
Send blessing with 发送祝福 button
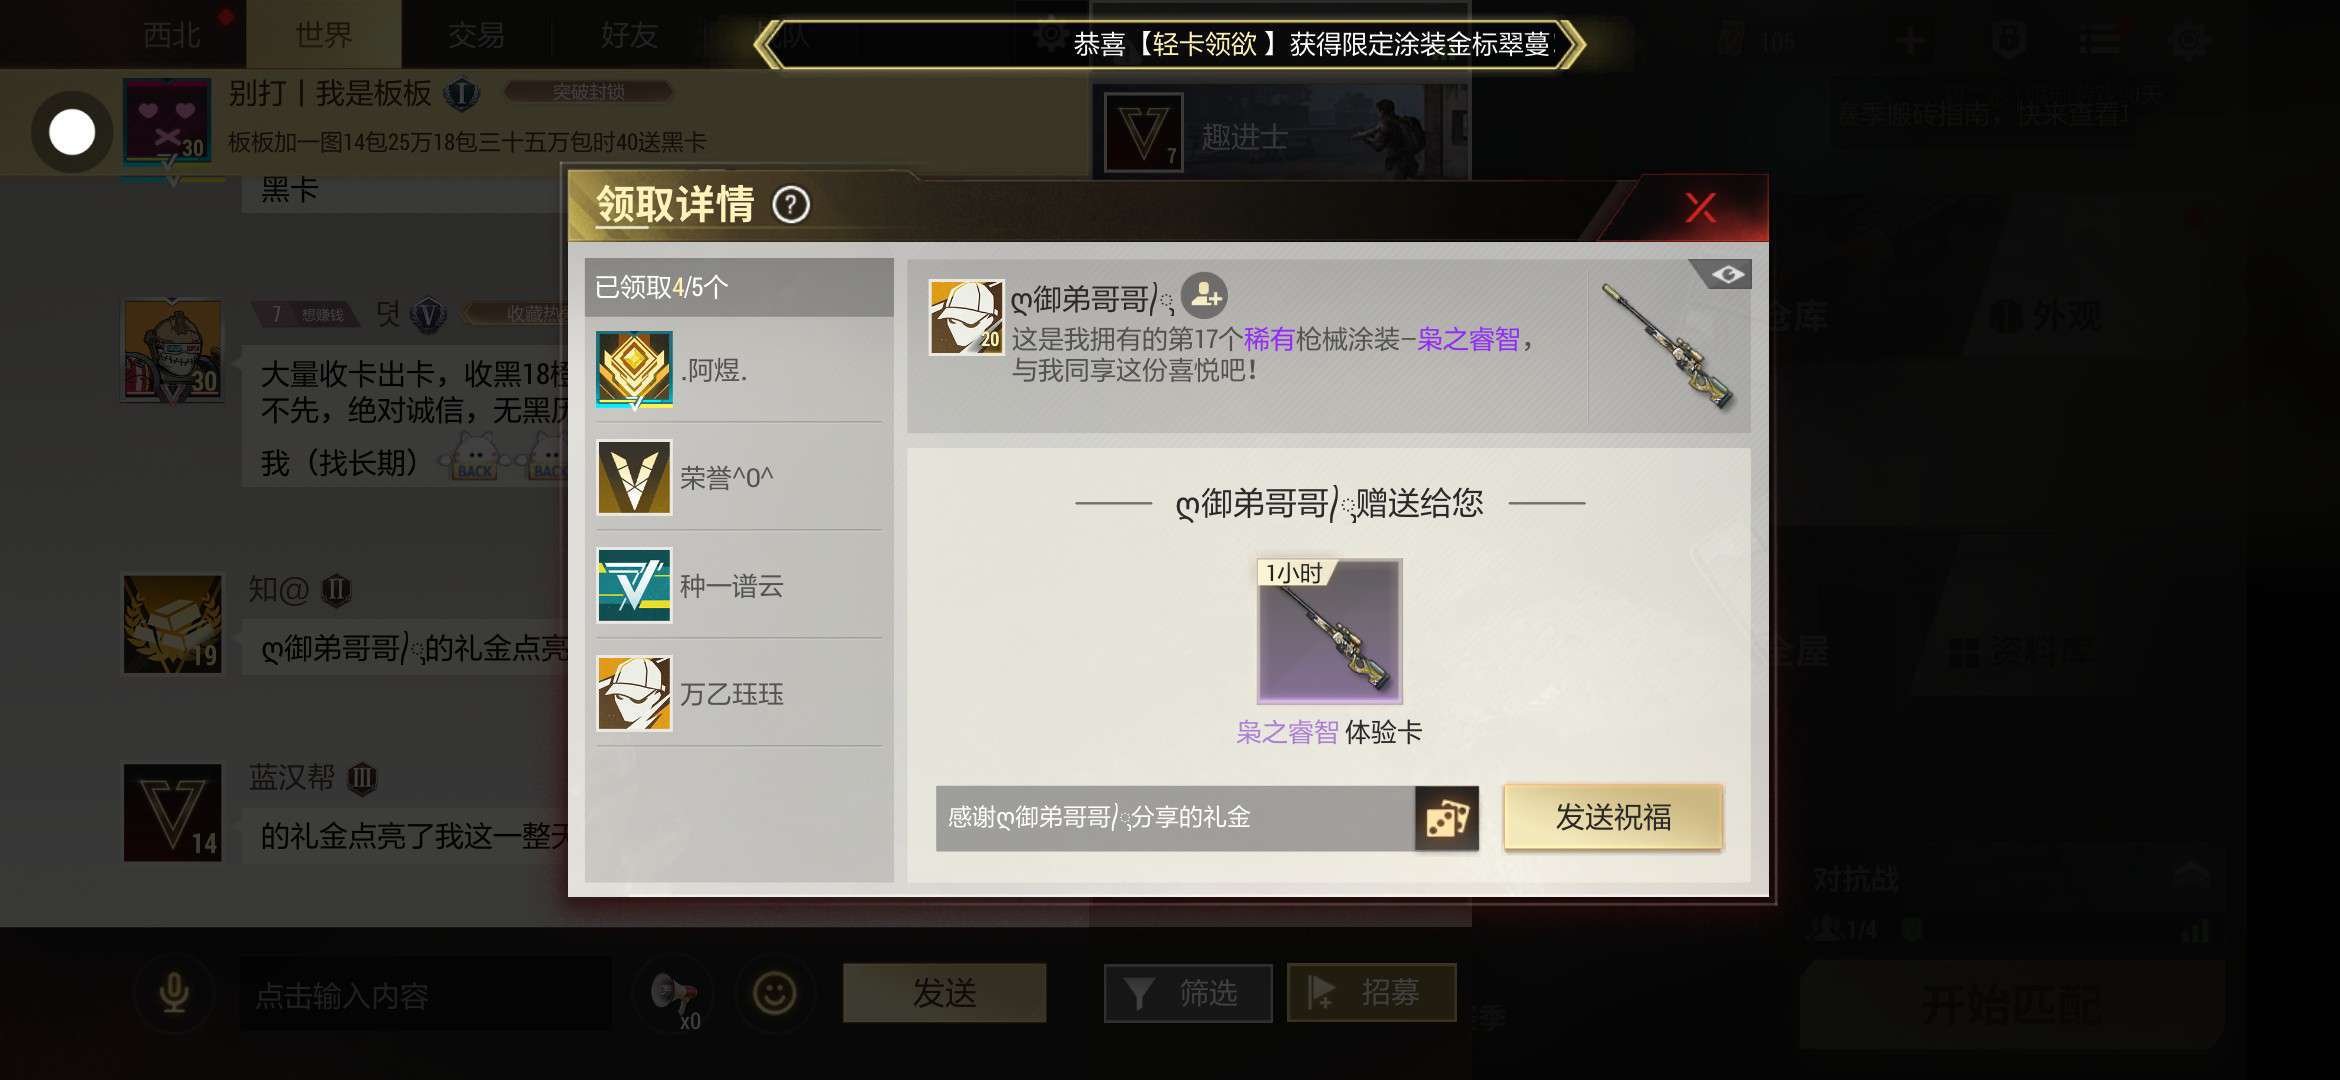1613,818
